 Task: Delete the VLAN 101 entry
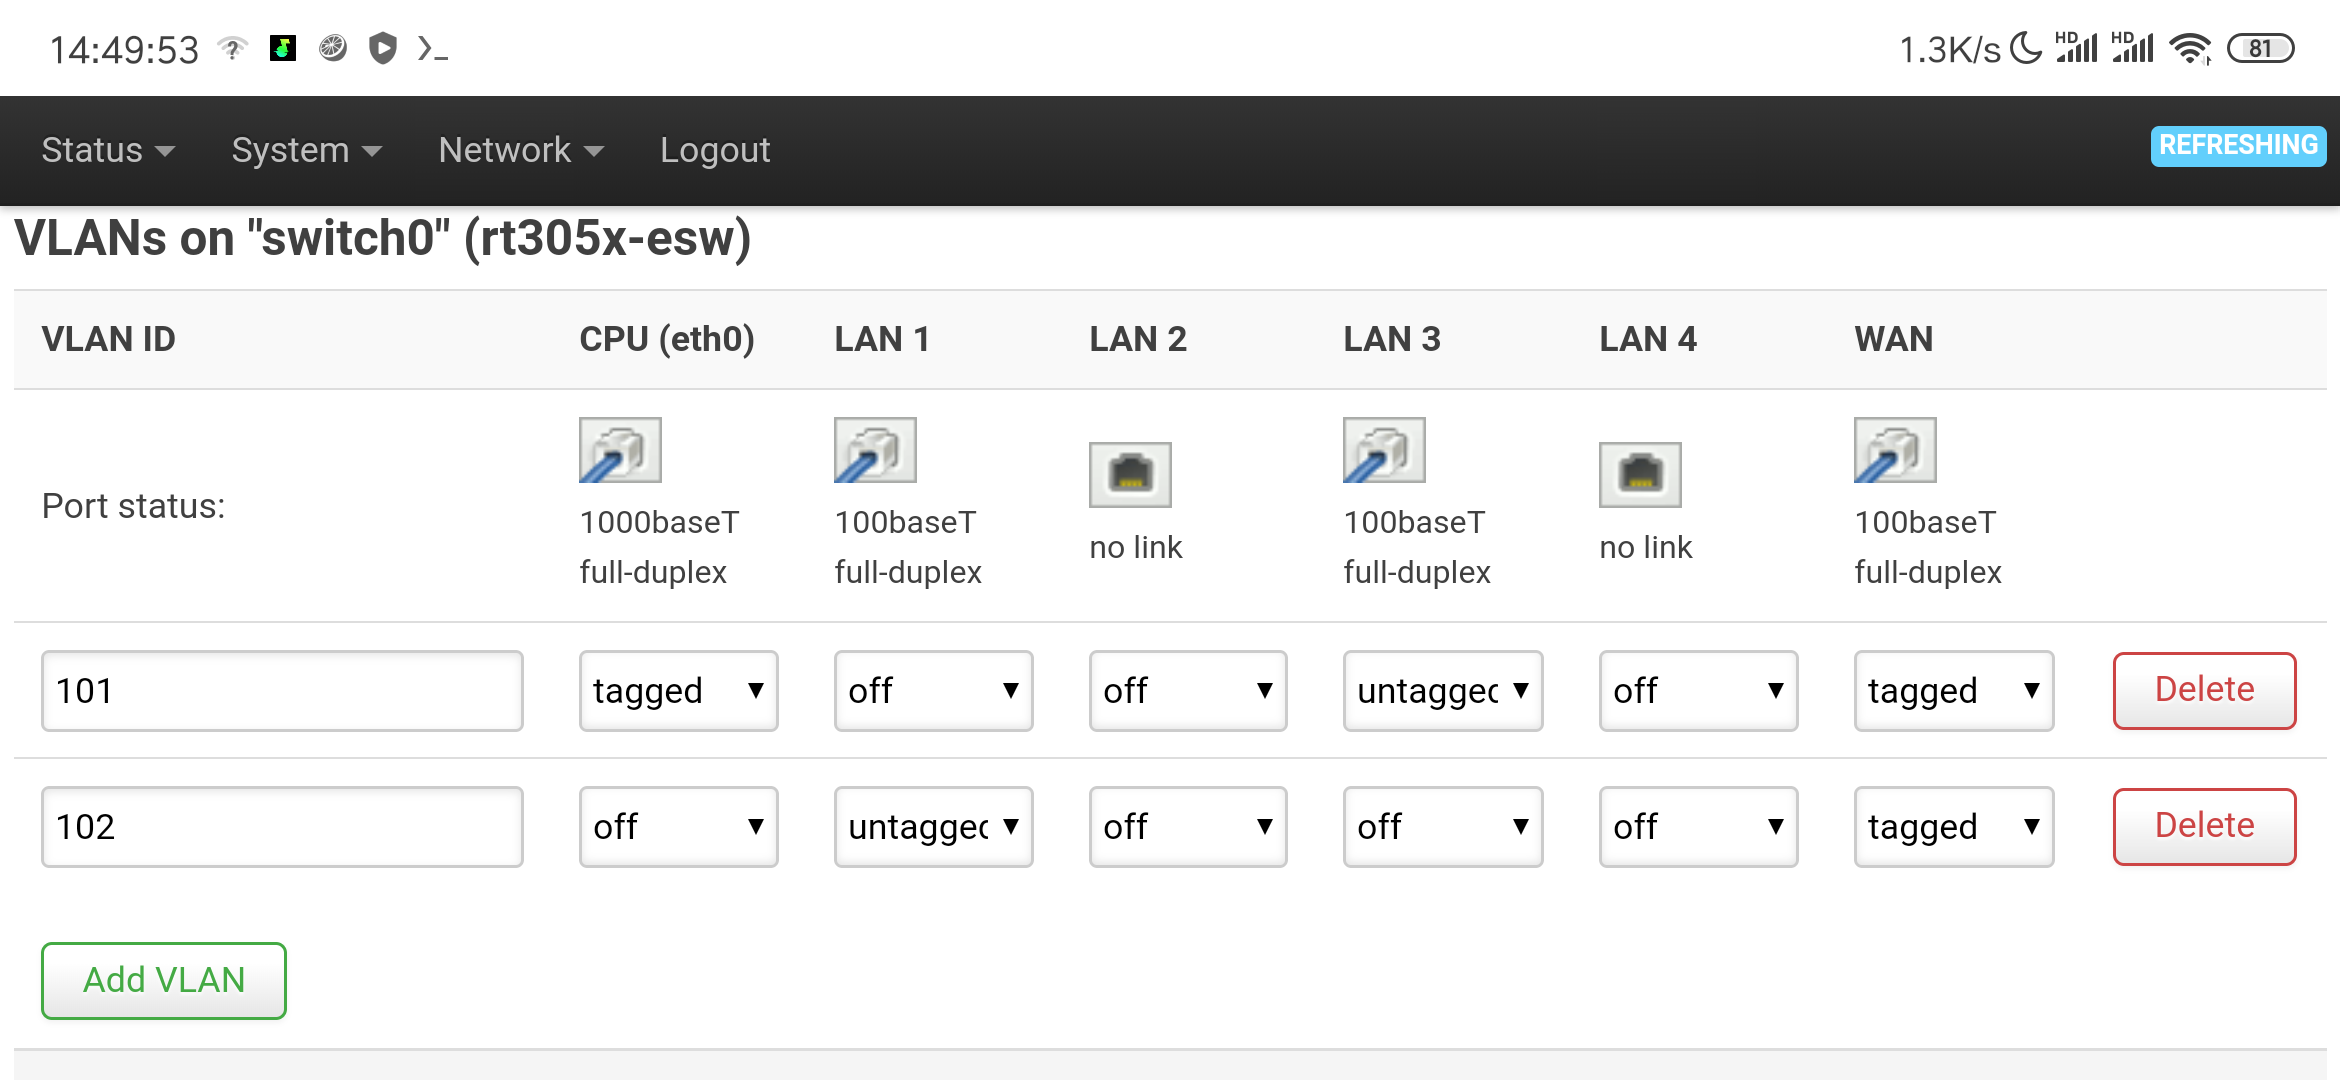[x=2203, y=690]
